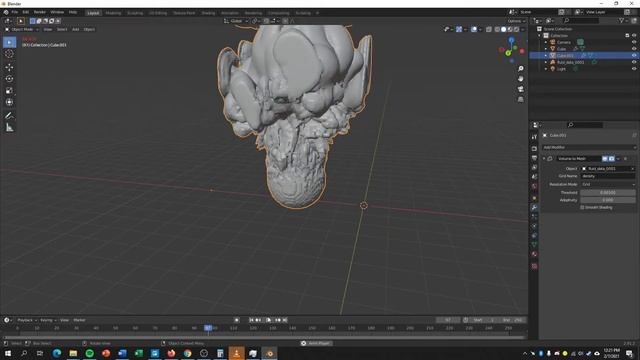Collapse the Volume to Mesh modifier panel

(x=544, y=158)
